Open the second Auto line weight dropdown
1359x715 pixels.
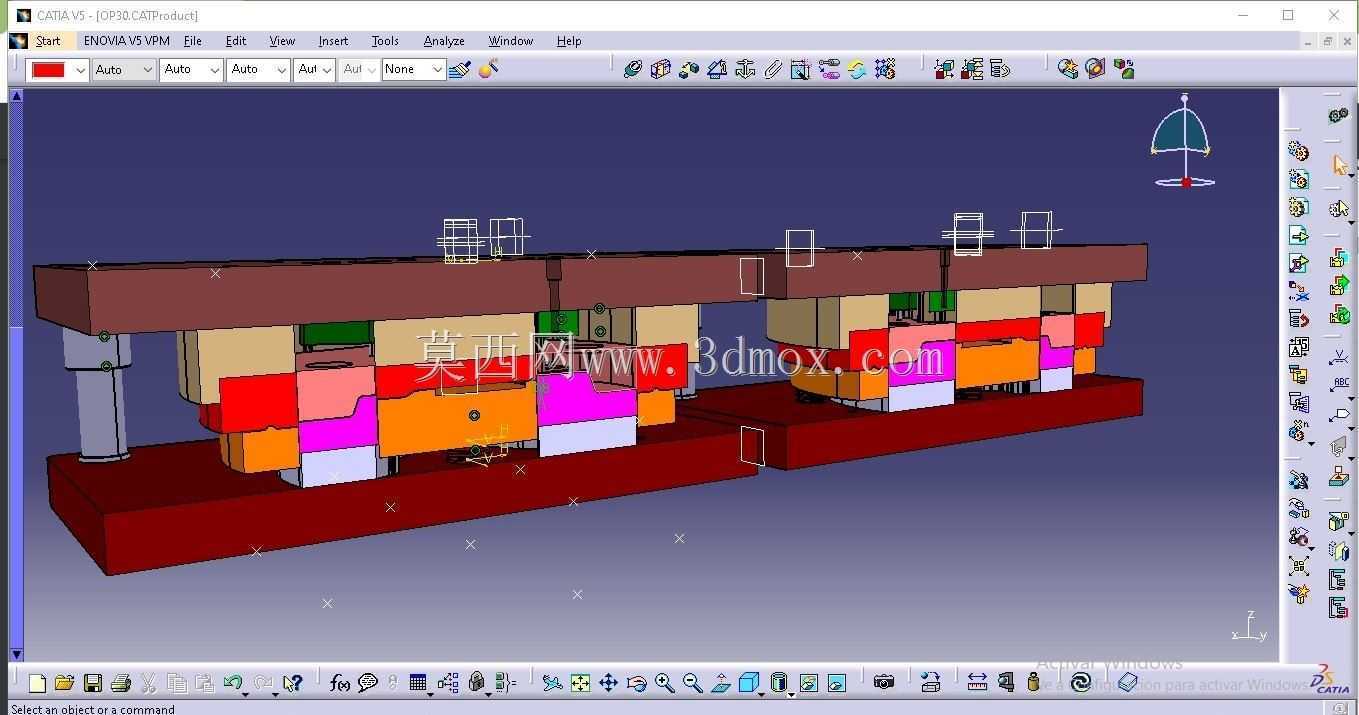click(215, 70)
